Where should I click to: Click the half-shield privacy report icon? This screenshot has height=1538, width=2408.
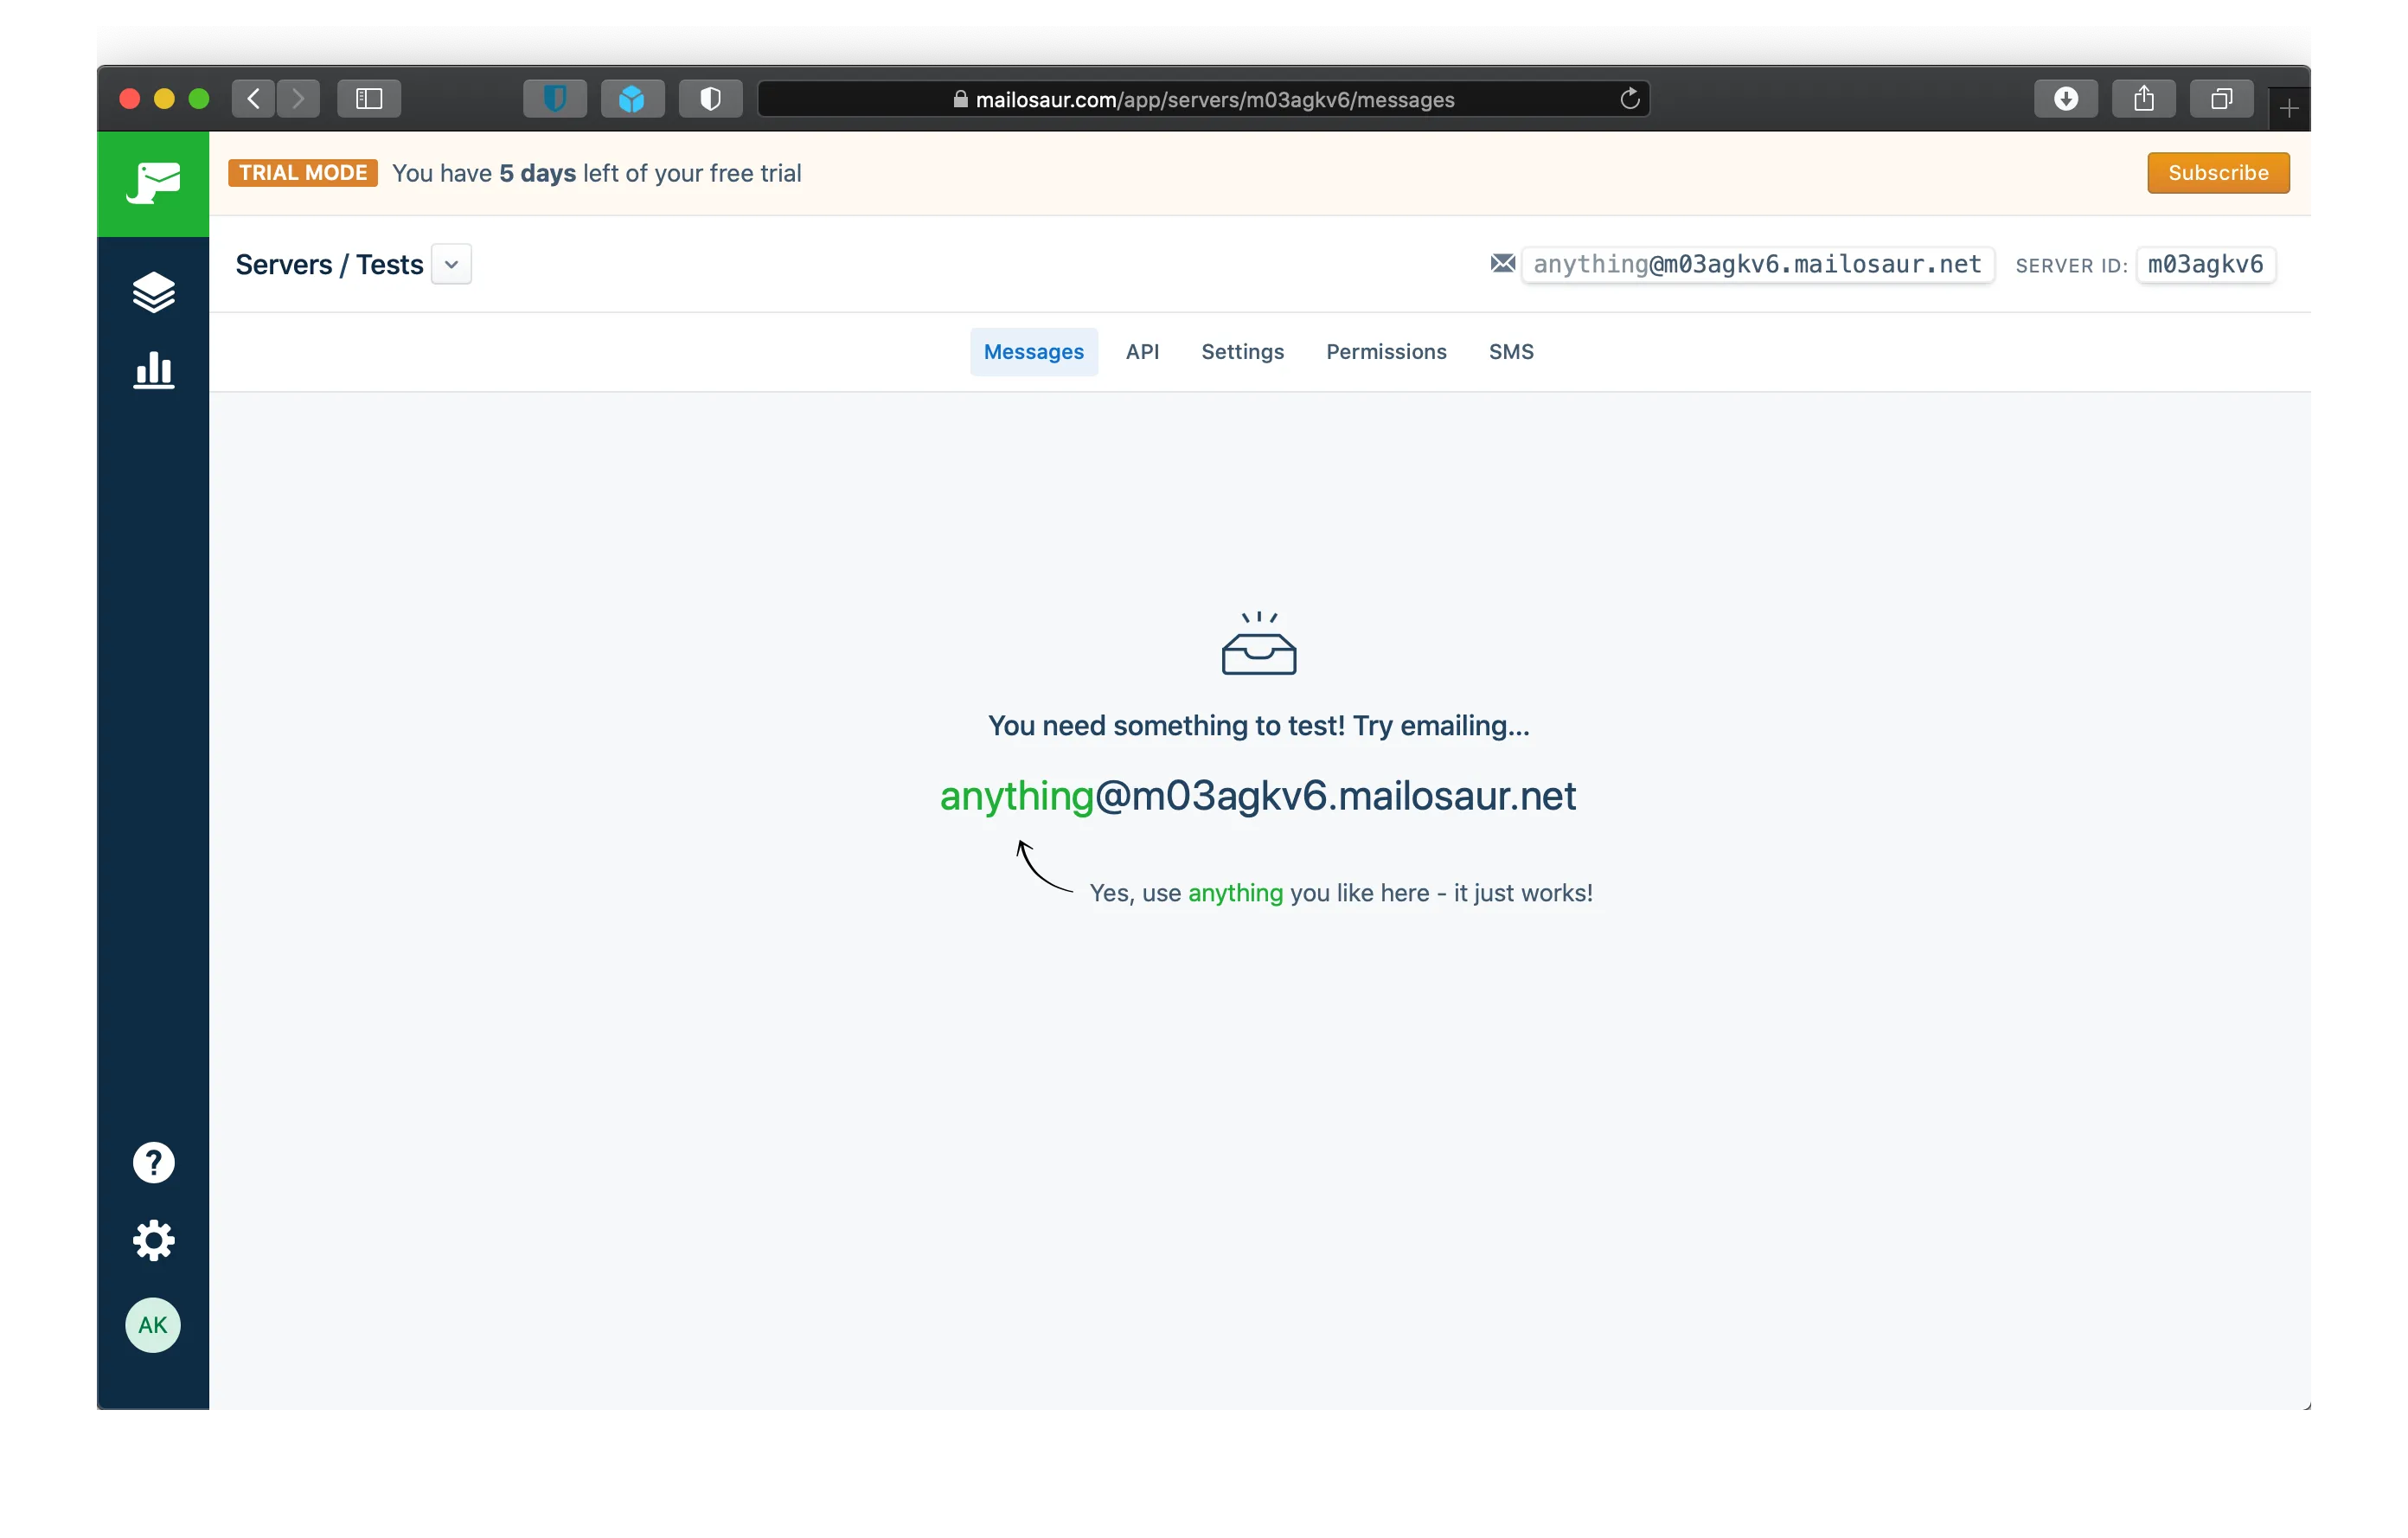click(x=710, y=99)
